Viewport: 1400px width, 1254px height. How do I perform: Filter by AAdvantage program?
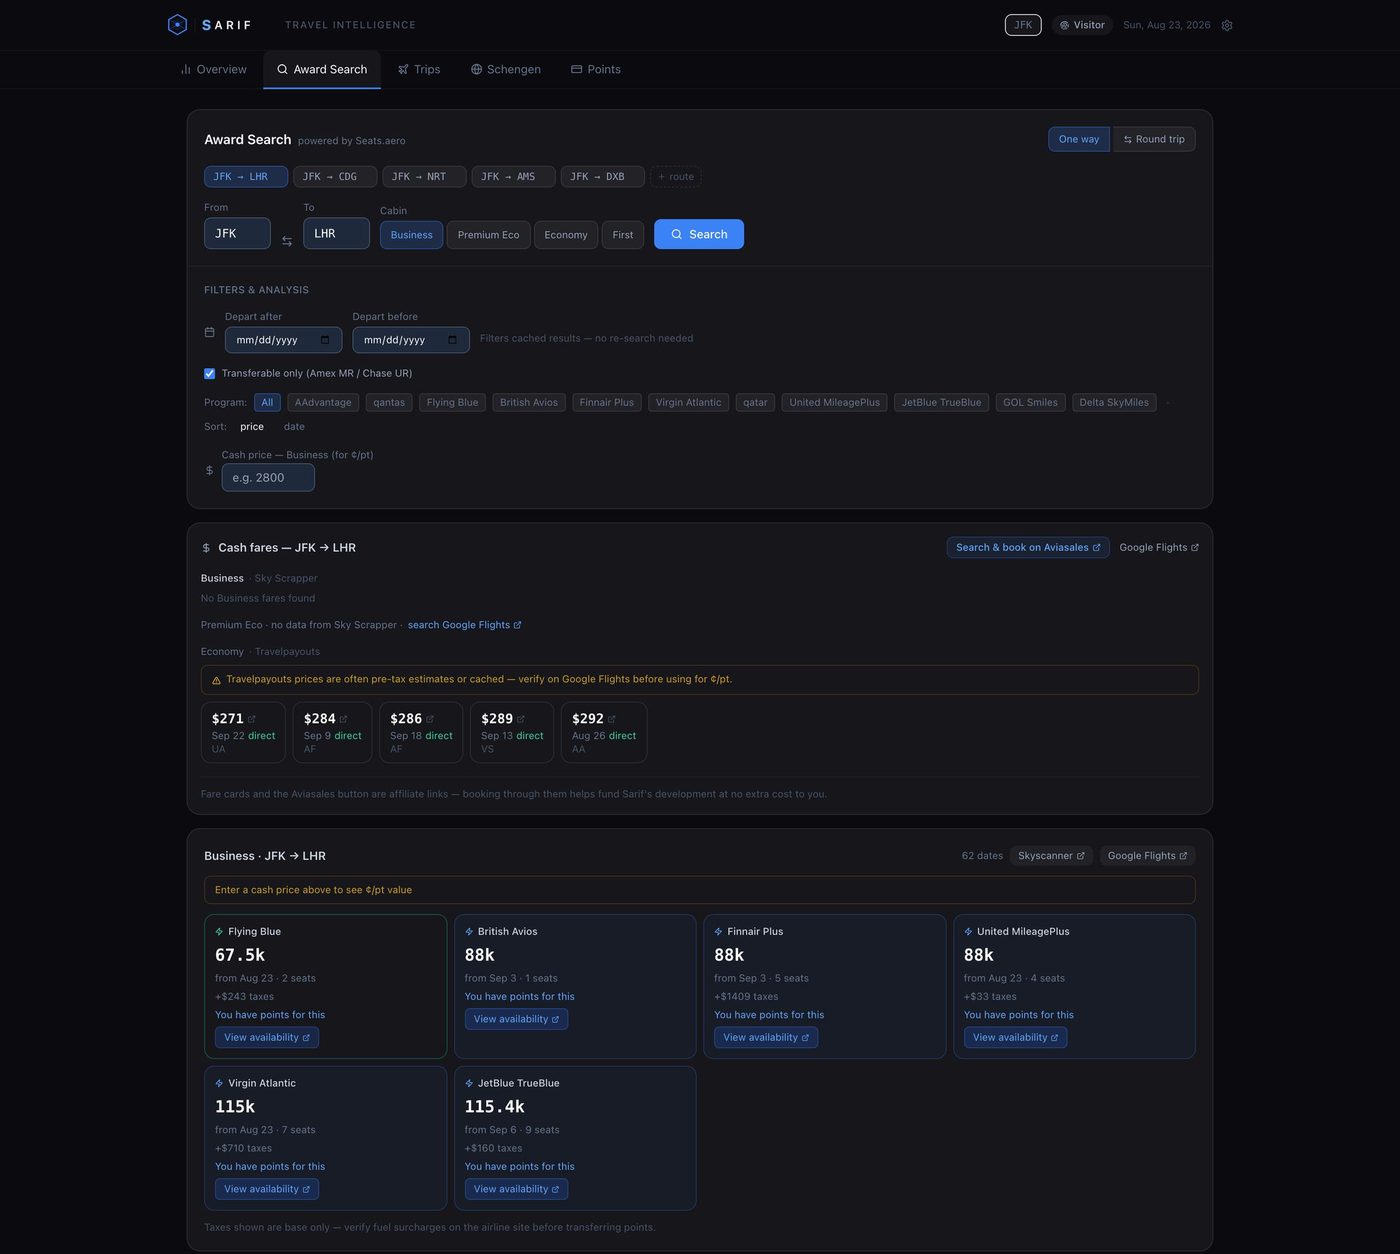323,402
